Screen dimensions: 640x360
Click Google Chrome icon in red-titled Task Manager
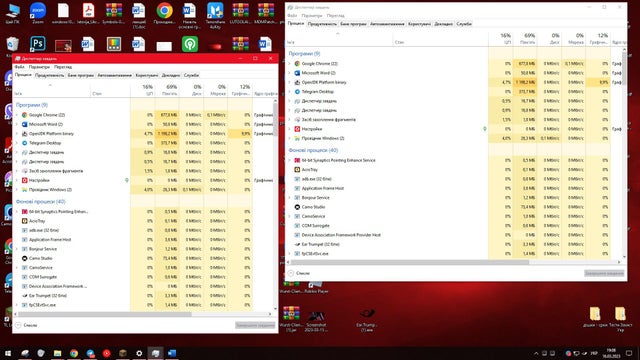point(24,115)
